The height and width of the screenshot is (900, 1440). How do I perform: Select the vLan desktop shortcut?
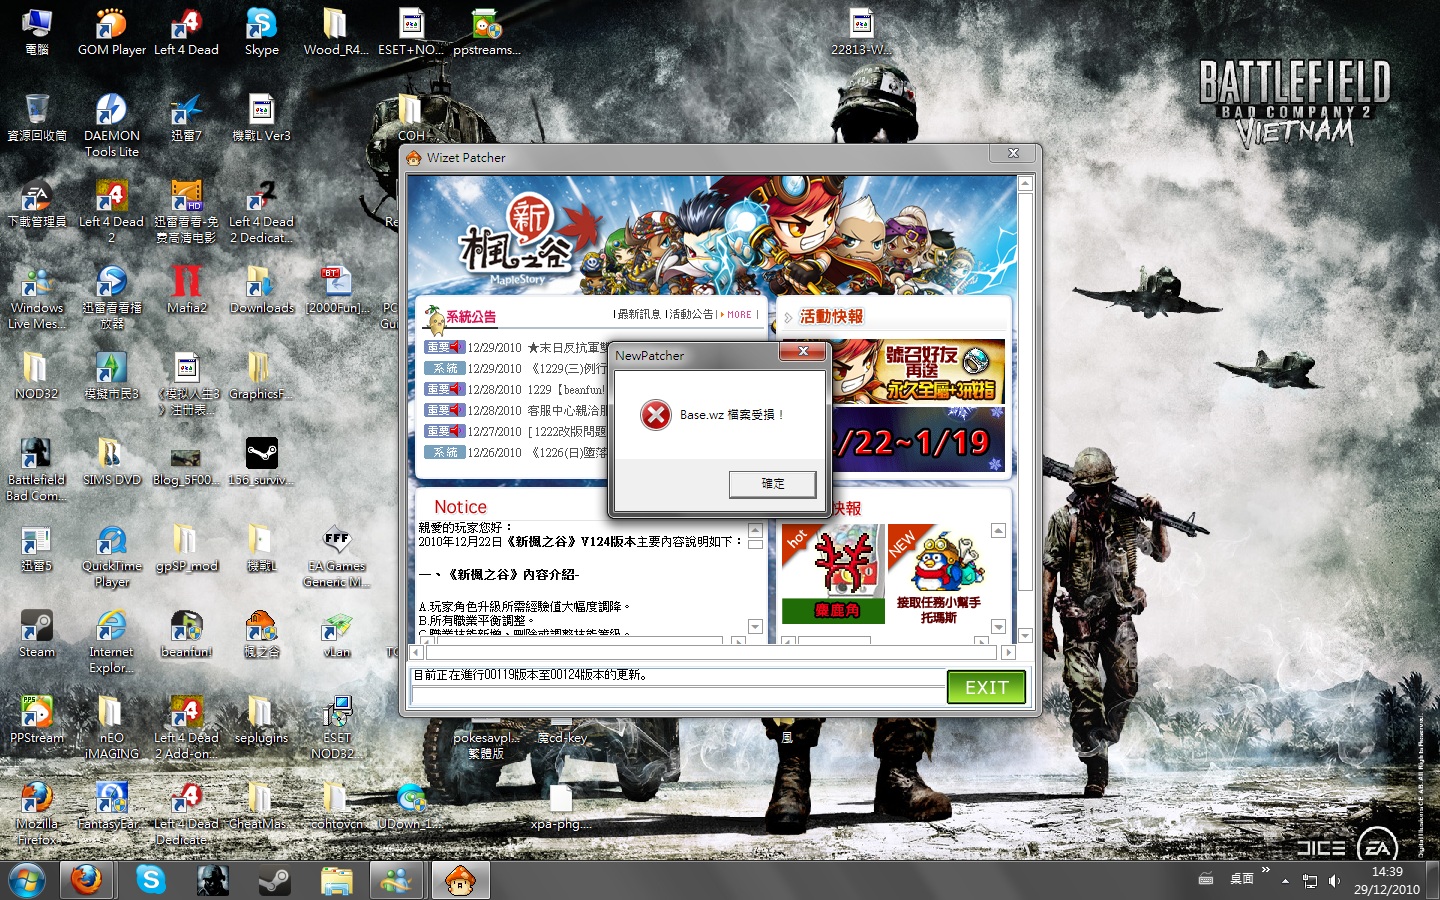pos(336,634)
